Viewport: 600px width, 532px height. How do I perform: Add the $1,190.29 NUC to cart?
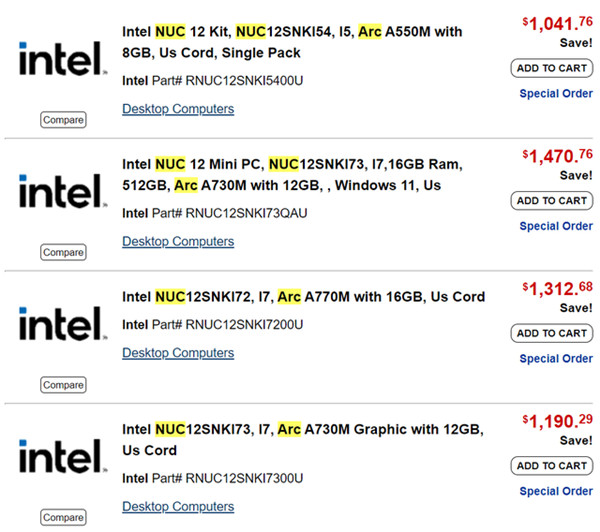[551, 465]
